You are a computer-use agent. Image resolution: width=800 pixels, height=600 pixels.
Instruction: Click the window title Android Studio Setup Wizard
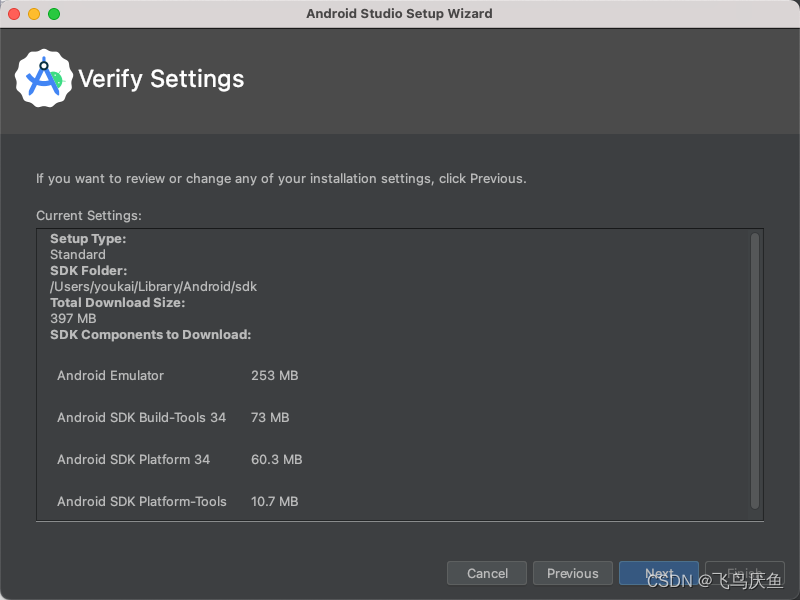399,14
